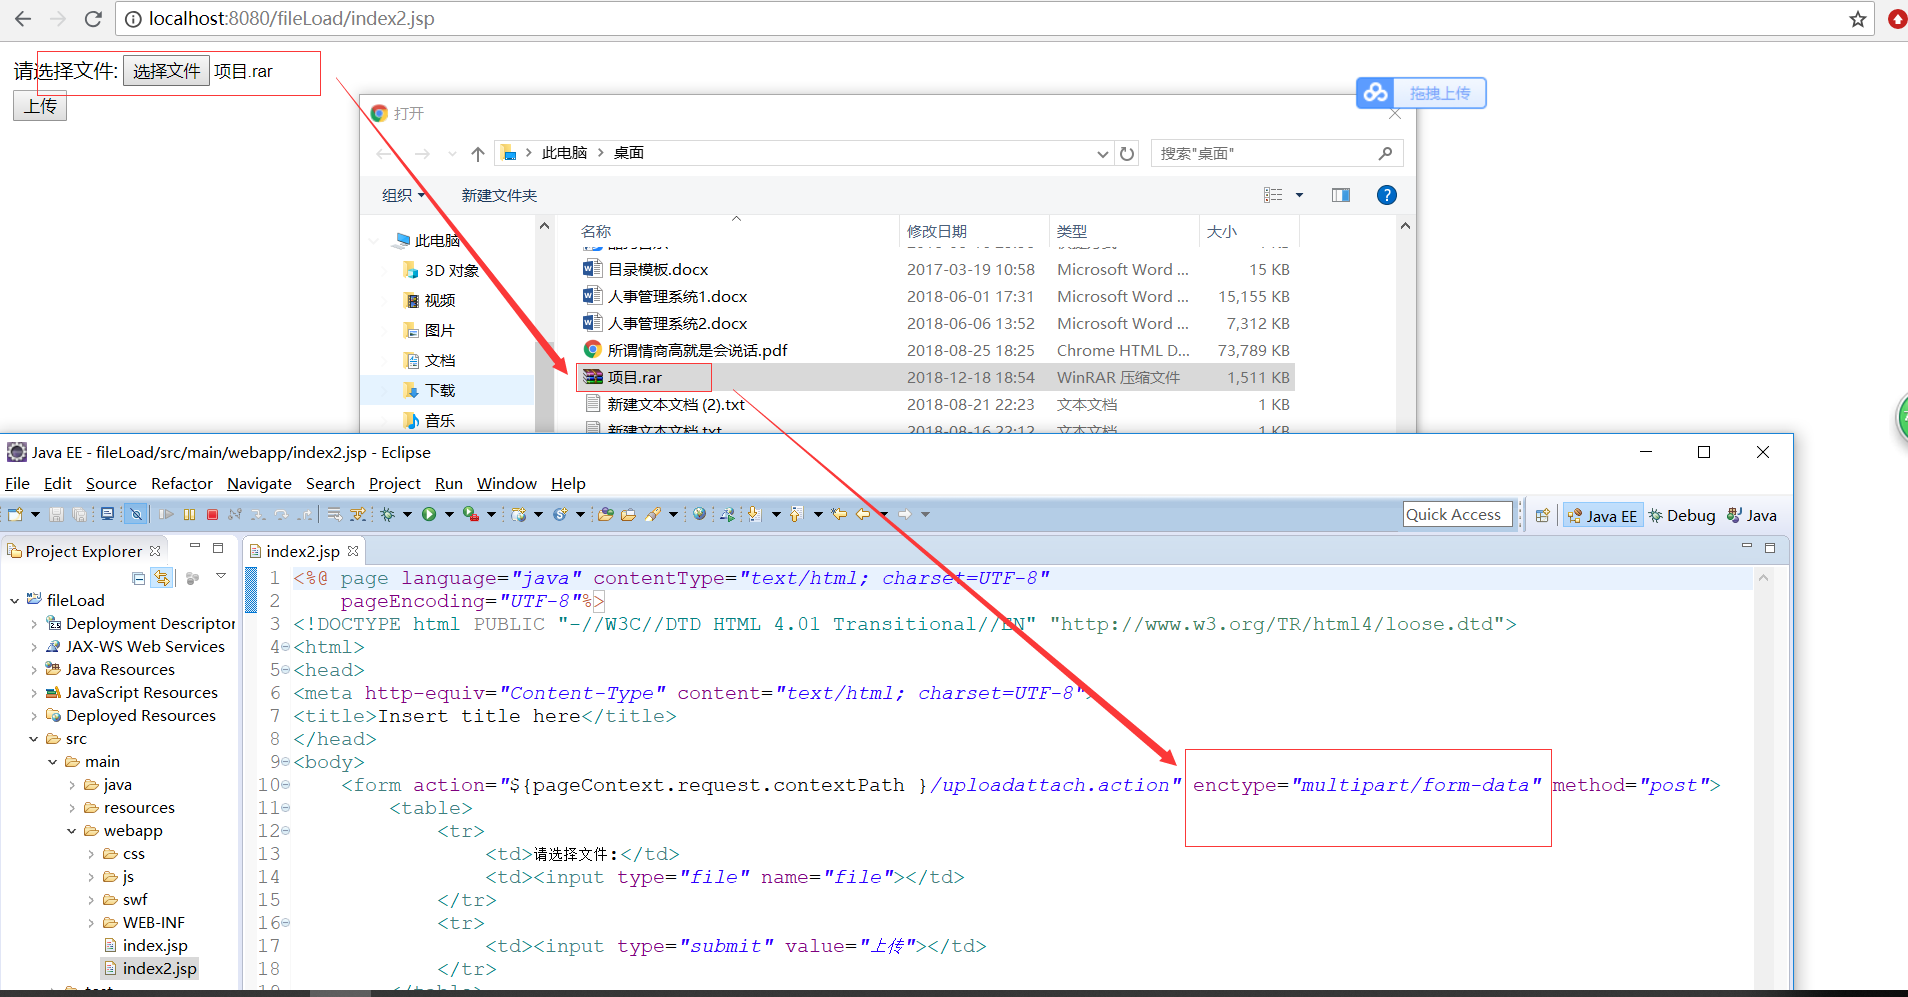
Task: Click the red Terminate icon
Action: tap(212, 514)
